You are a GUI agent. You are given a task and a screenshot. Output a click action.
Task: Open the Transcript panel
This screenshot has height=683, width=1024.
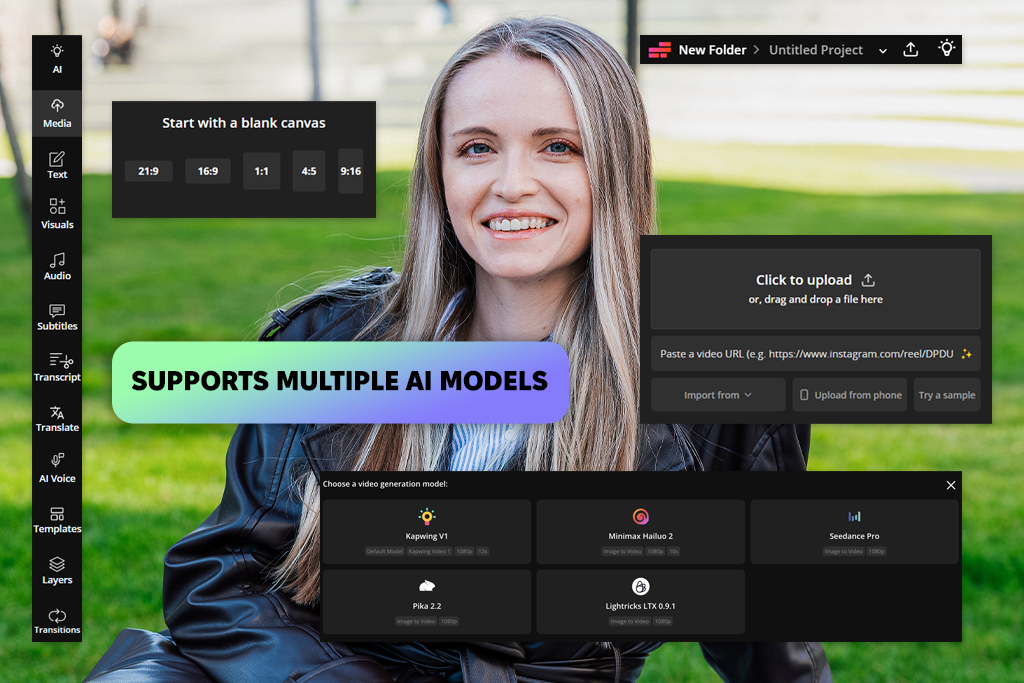(x=57, y=367)
